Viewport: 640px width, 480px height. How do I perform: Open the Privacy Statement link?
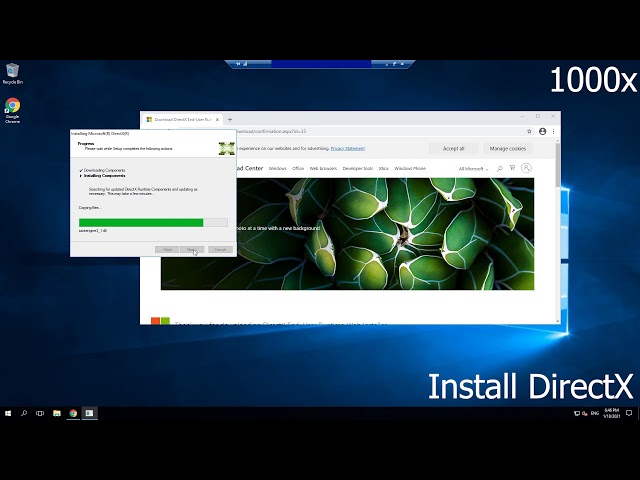[x=348, y=148]
